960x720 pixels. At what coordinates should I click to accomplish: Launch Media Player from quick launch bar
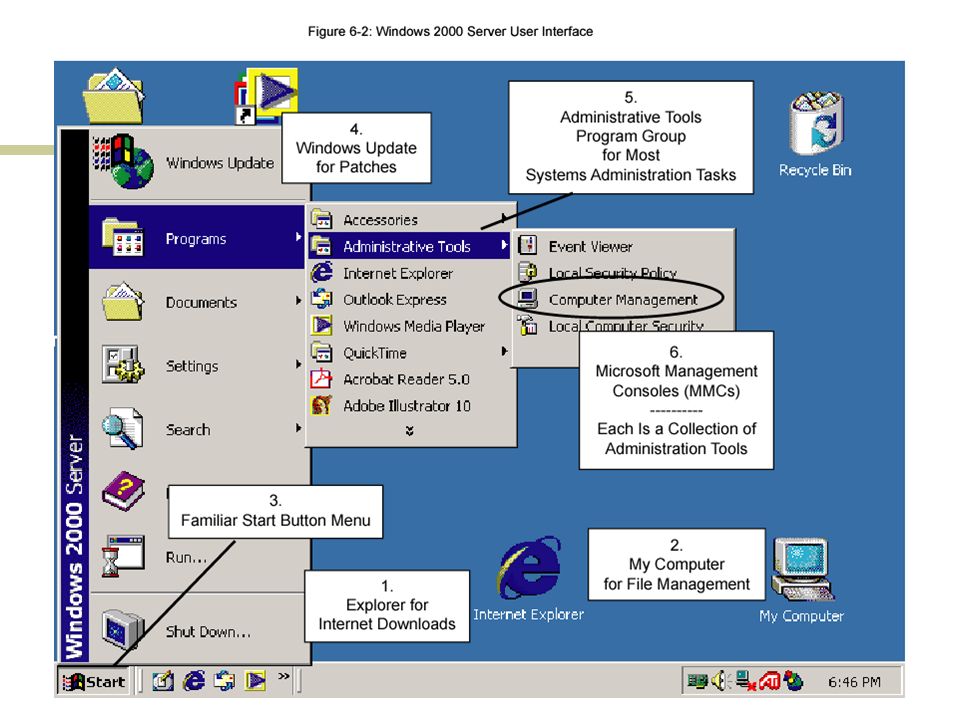(255, 681)
